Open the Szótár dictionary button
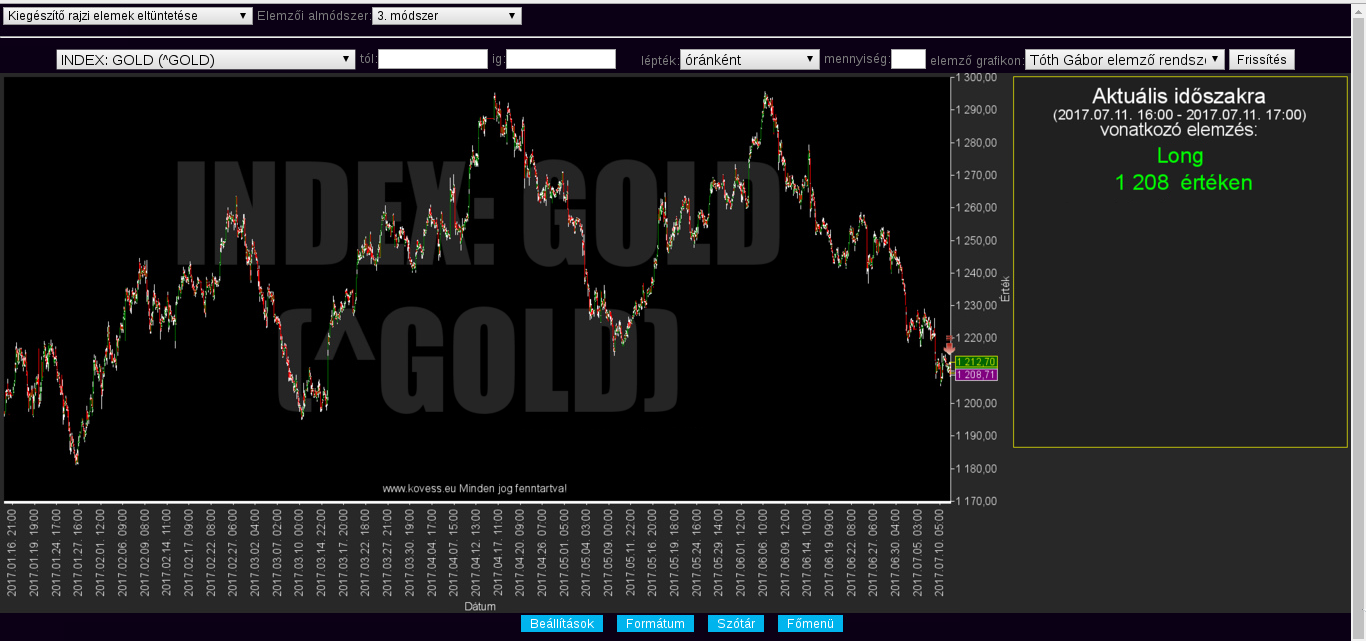The height and width of the screenshot is (641, 1367). pos(737,624)
